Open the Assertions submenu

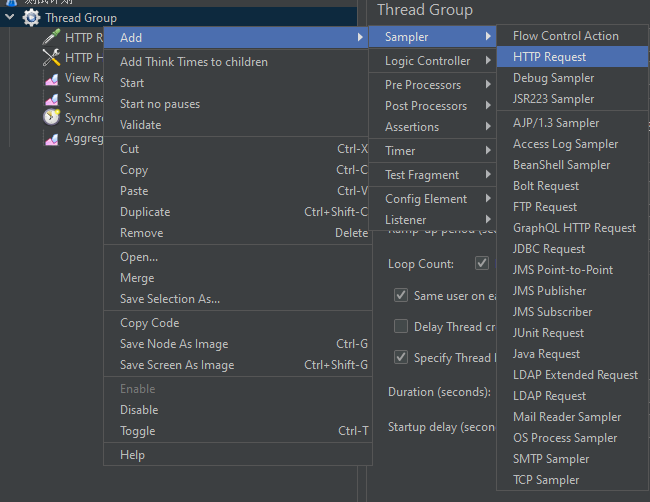point(432,126)
